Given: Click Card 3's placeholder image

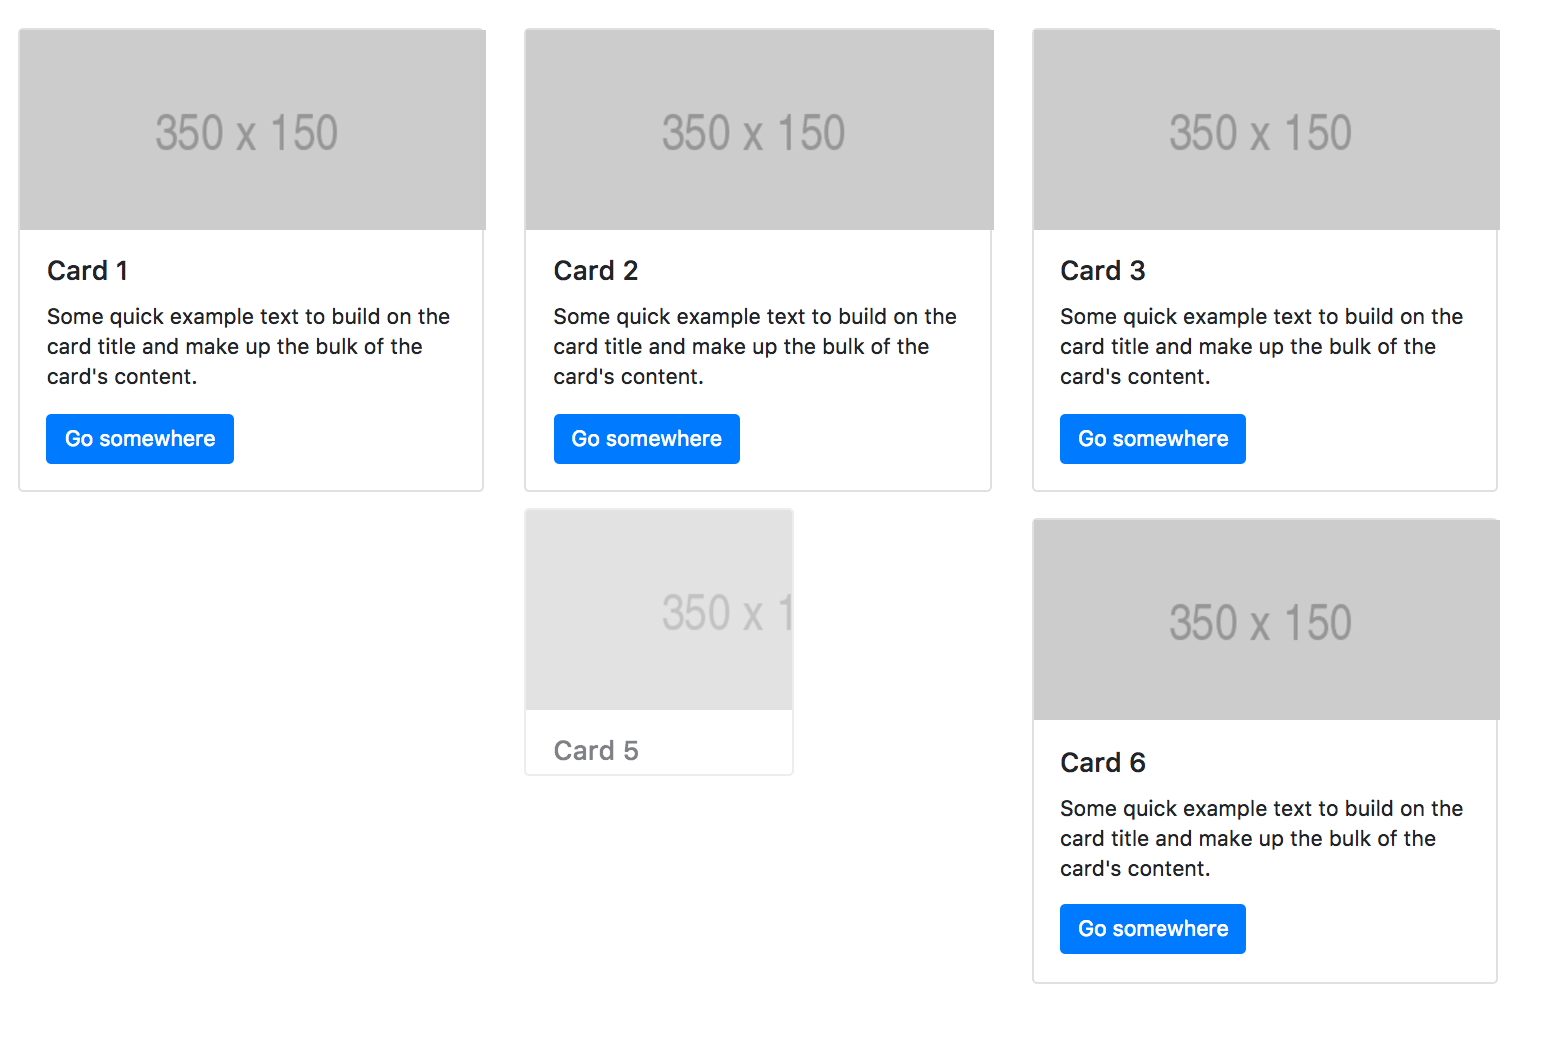Looking at the screenshot, I should tap(1266, 130).
